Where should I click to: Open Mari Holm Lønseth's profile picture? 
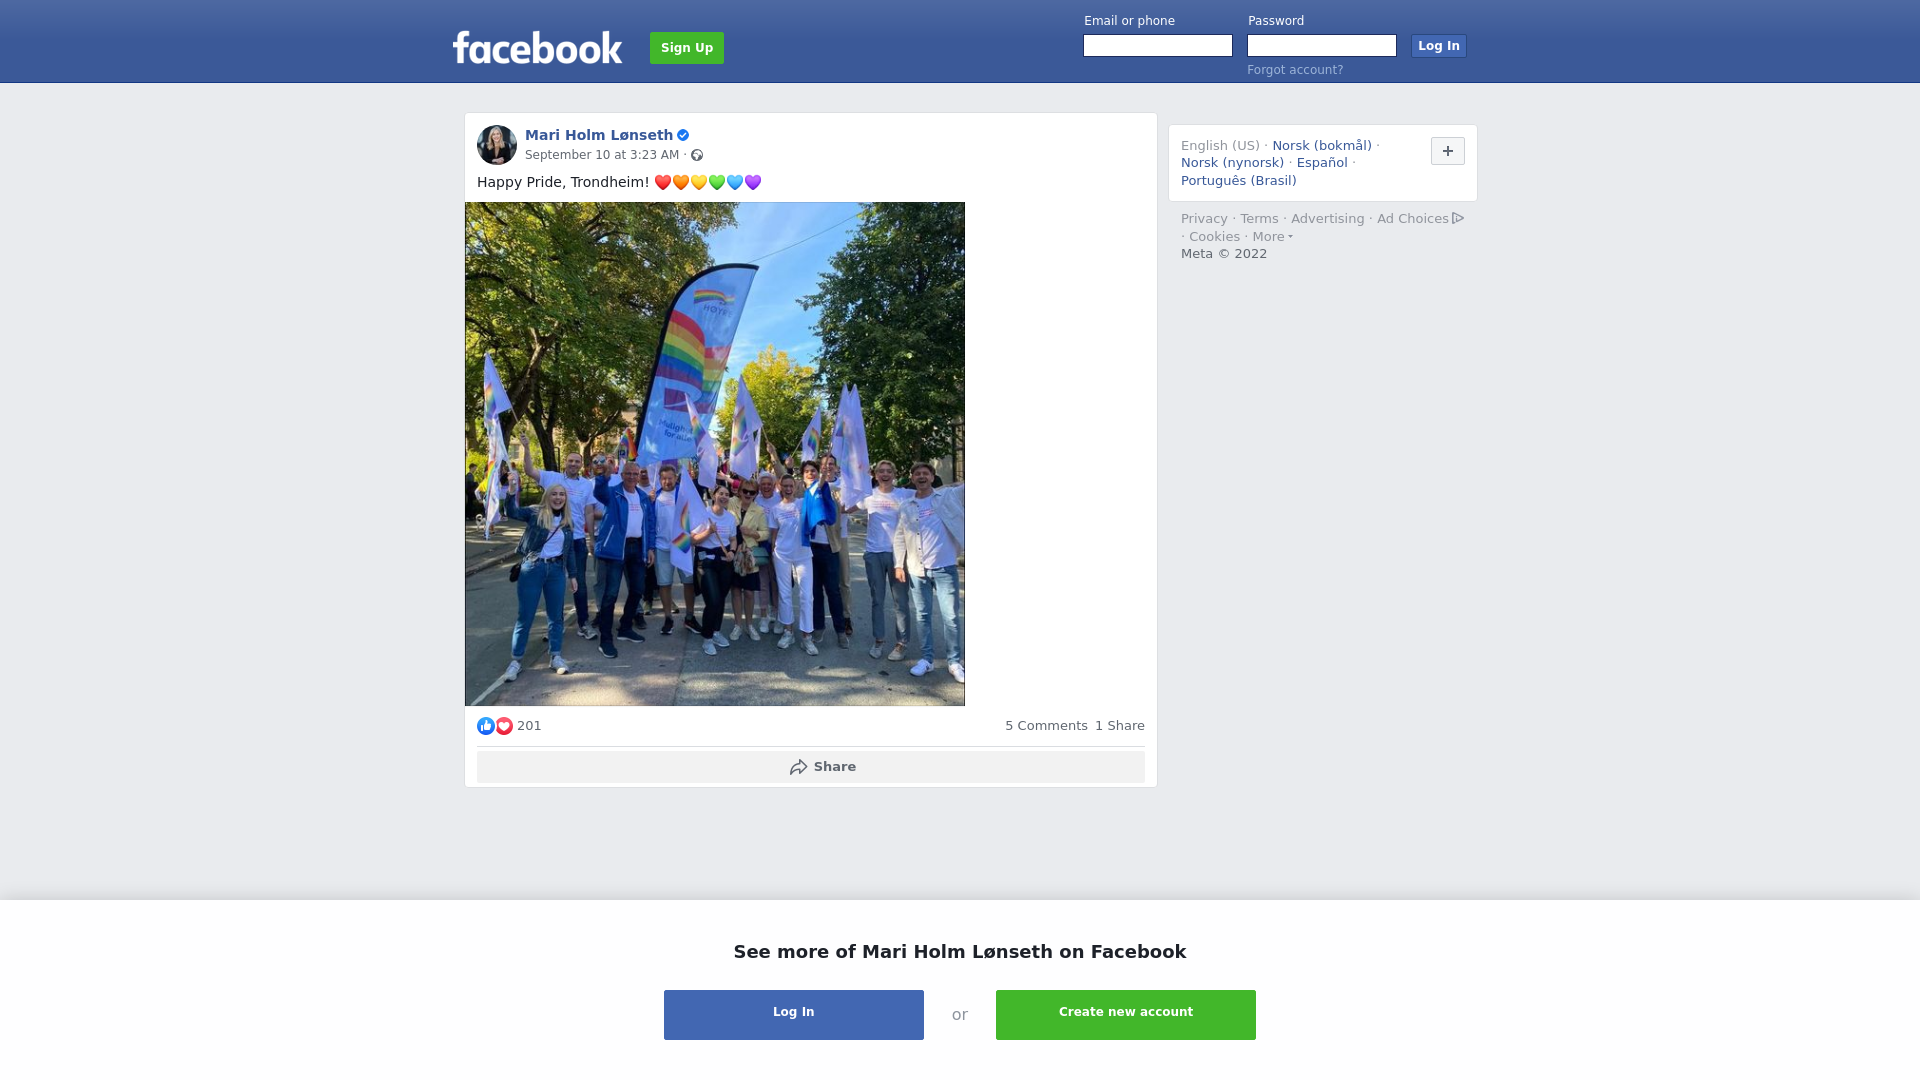[x=497, y=145]
